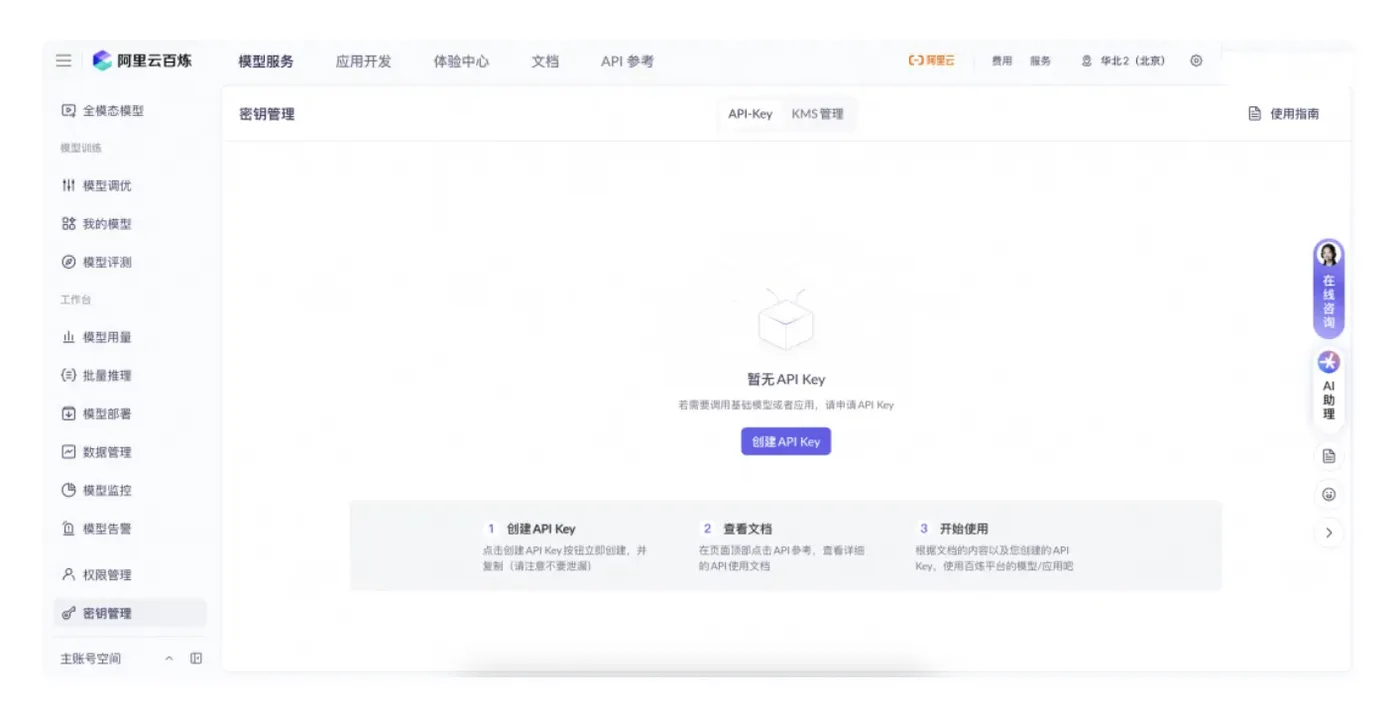
Task: Open the 应用开发 top menu
Action: pyautogui.click(x=364, y=61)
